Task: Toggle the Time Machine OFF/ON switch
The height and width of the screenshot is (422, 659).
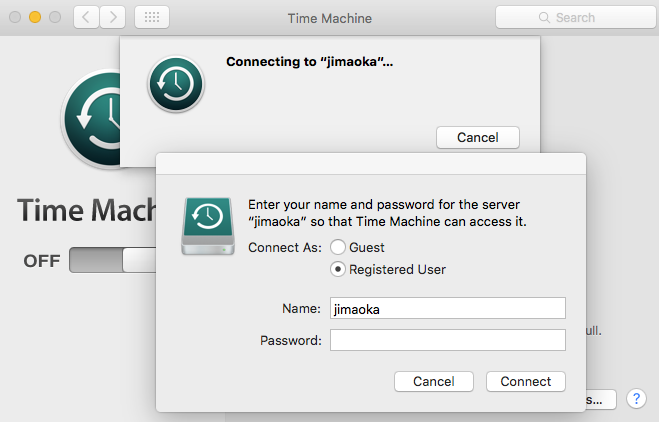Action: (113, 260)
